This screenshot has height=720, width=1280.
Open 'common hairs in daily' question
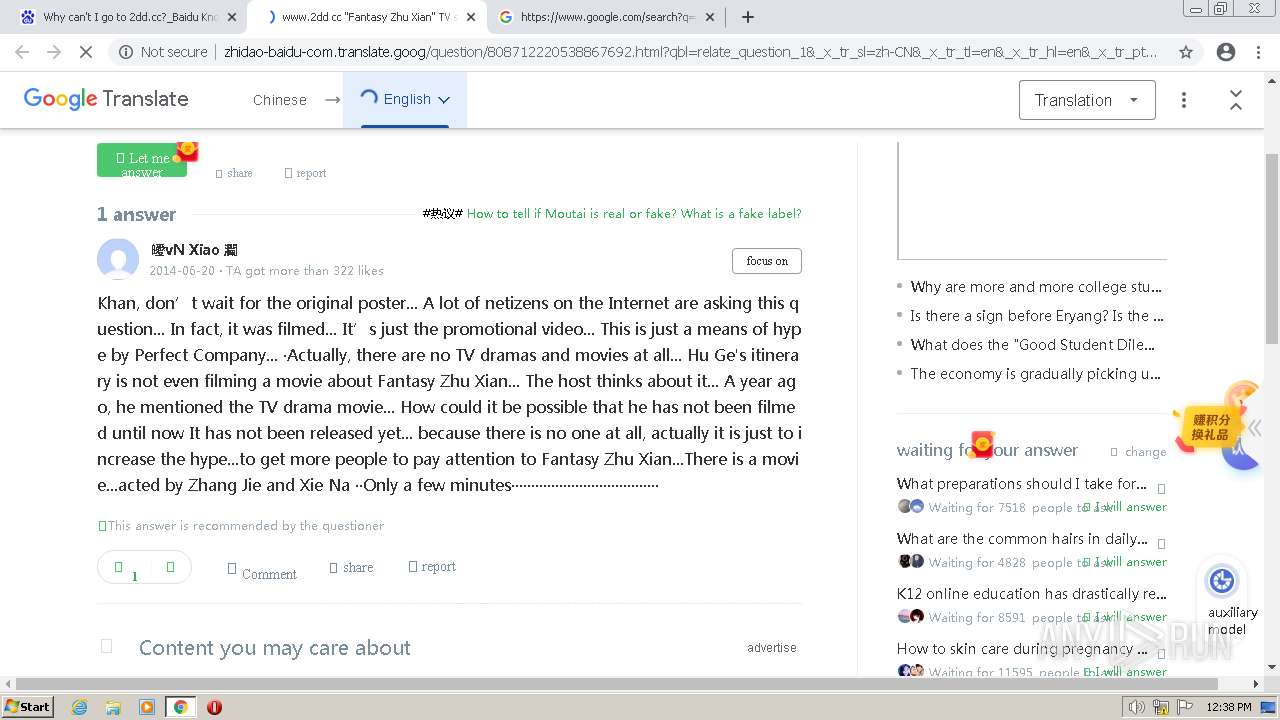1022,539
